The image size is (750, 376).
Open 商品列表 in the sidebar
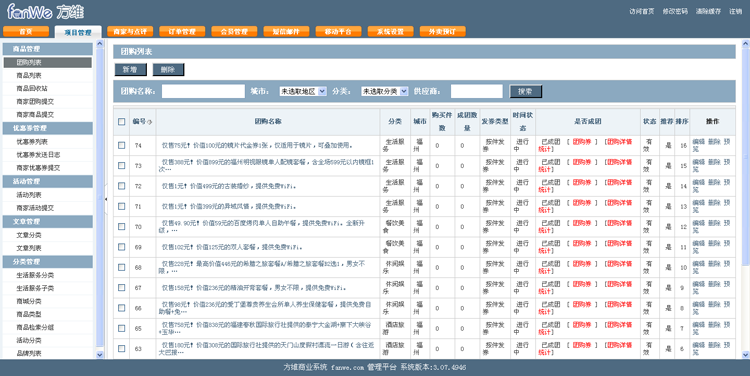(29, 76)
